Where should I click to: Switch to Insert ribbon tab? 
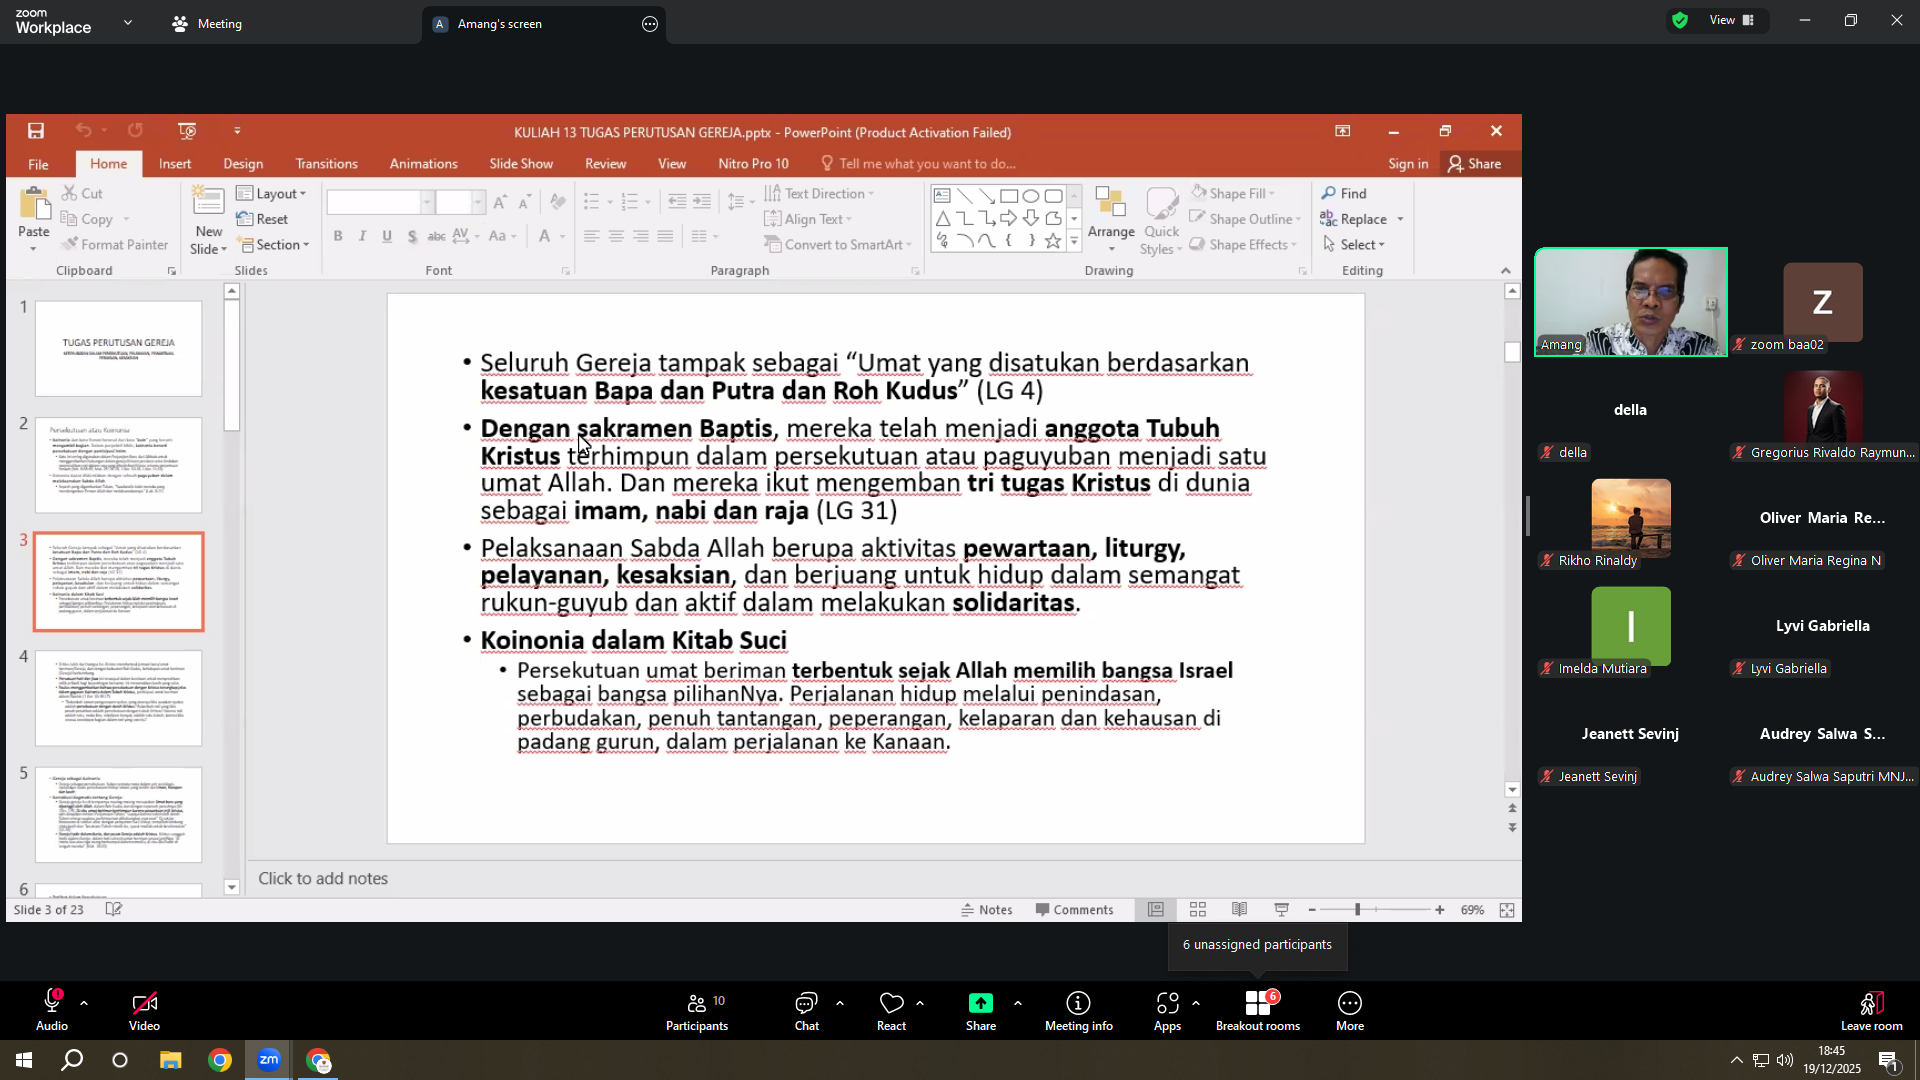point(175,164)
